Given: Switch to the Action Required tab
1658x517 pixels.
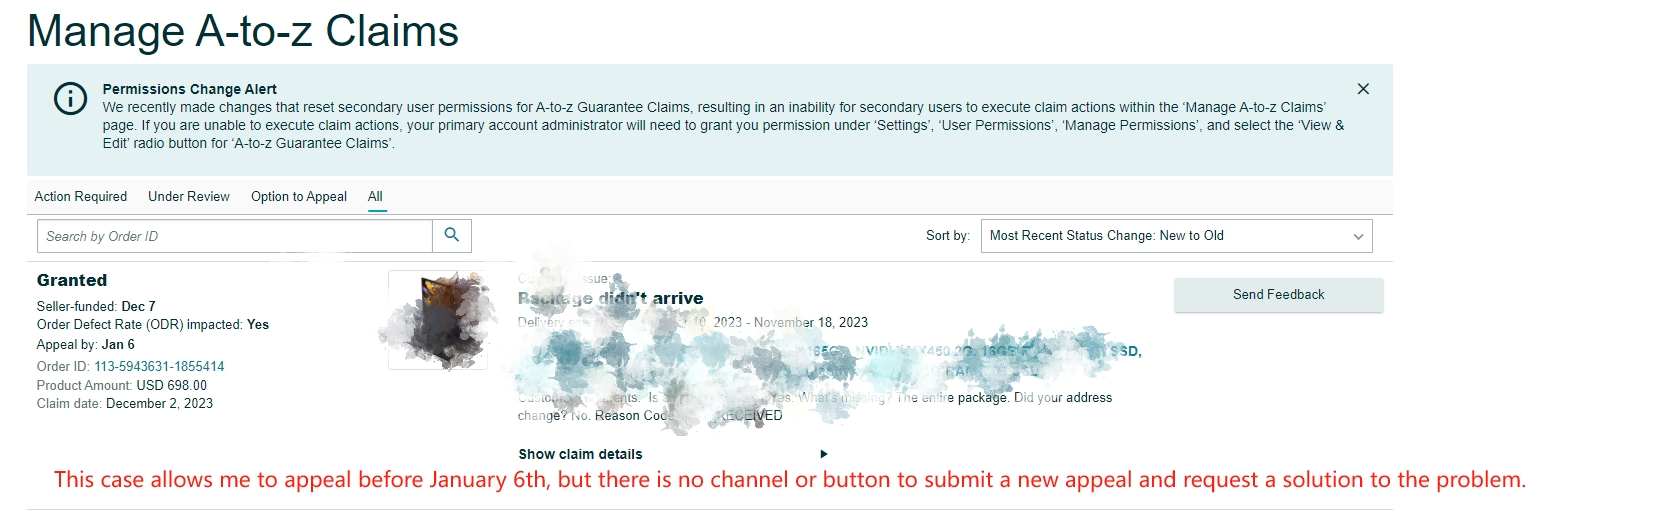Looking at the screenshot, I should (81, 197).
